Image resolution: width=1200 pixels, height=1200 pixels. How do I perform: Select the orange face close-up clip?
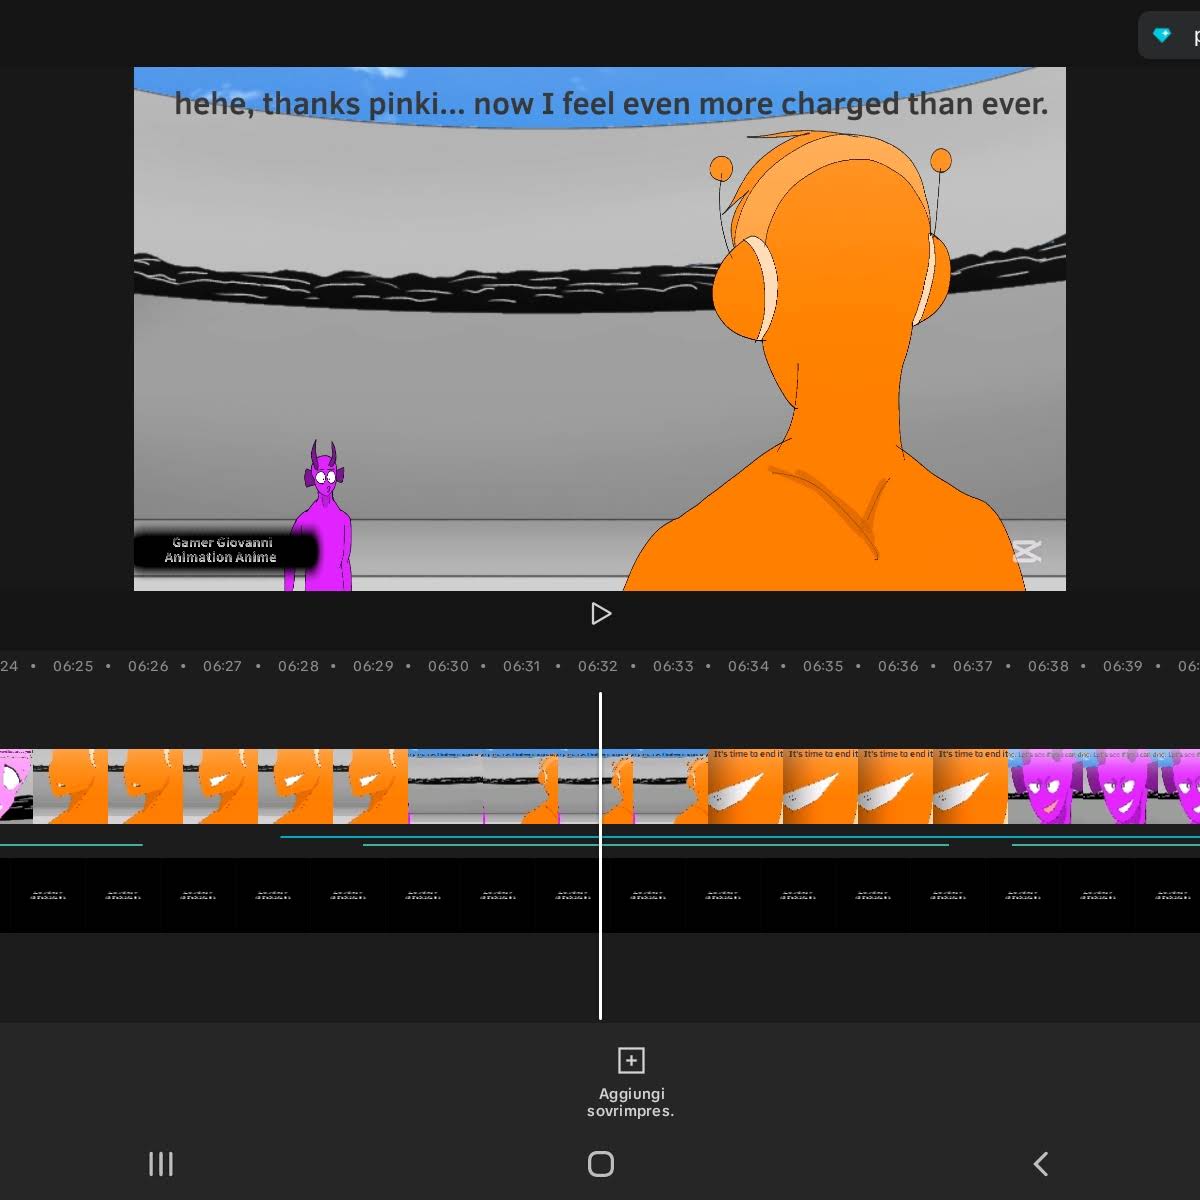click(x=220, y=786)
